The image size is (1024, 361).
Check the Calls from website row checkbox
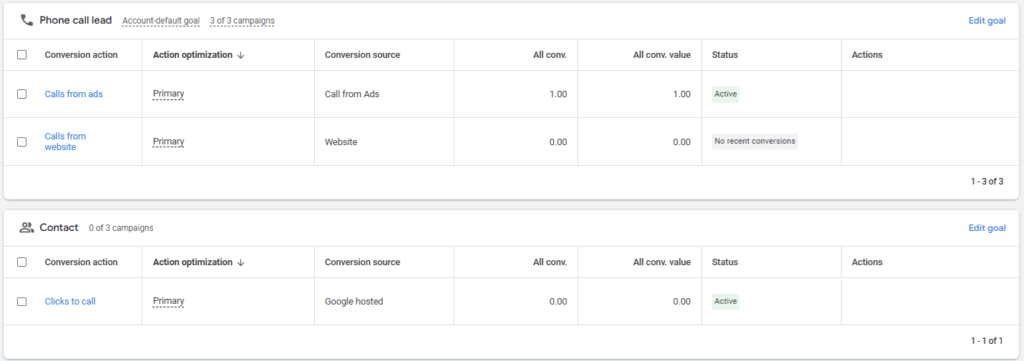(x=22, y=142)
